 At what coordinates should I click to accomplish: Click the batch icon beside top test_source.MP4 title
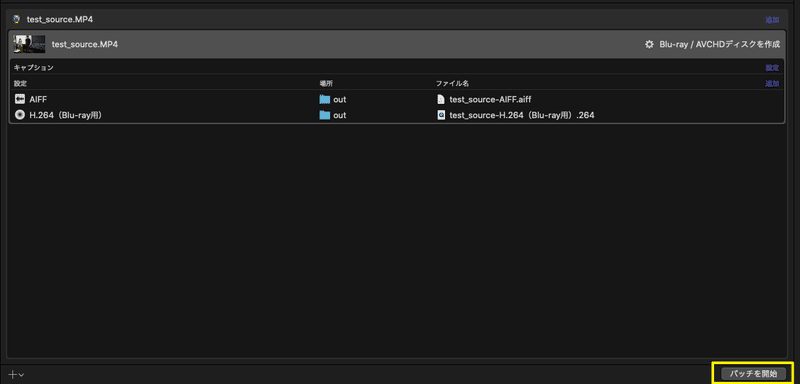17,19
